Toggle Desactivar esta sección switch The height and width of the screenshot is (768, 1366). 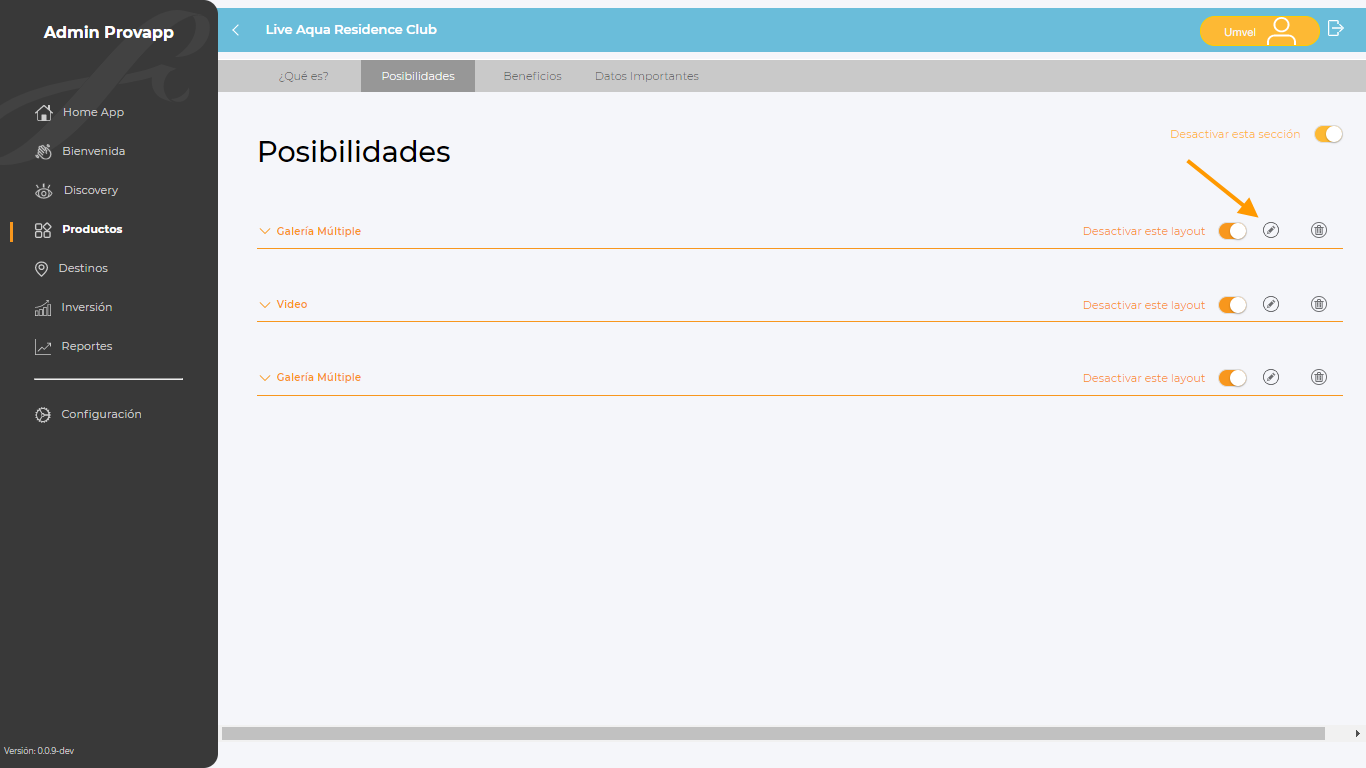1328,134
